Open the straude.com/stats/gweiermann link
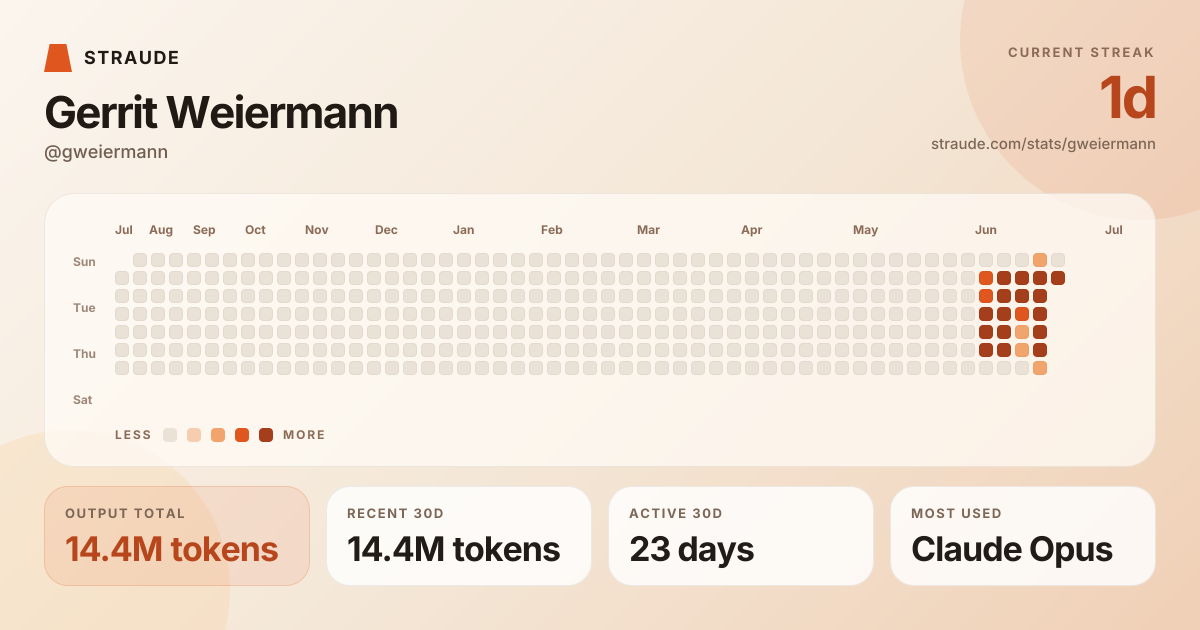Image resolution: width=1200 pixels, height=630 pixels. (1043, 144)
